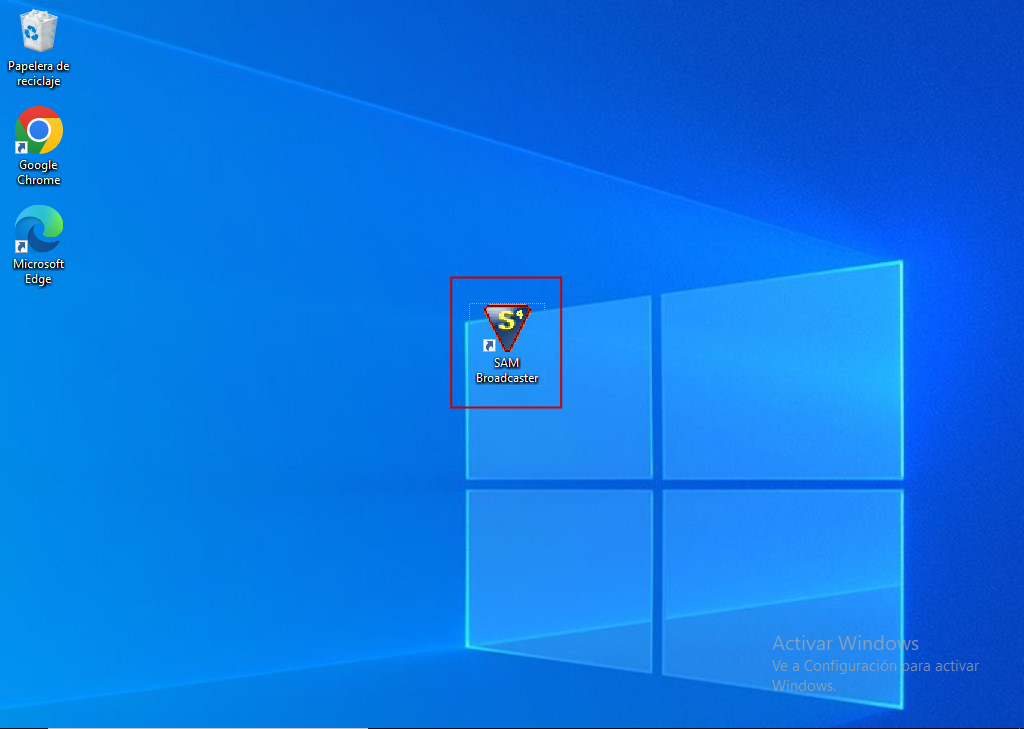Click shortcut arrow overlay on Google Chrome
1024x729 pixels.
(21, 148)
